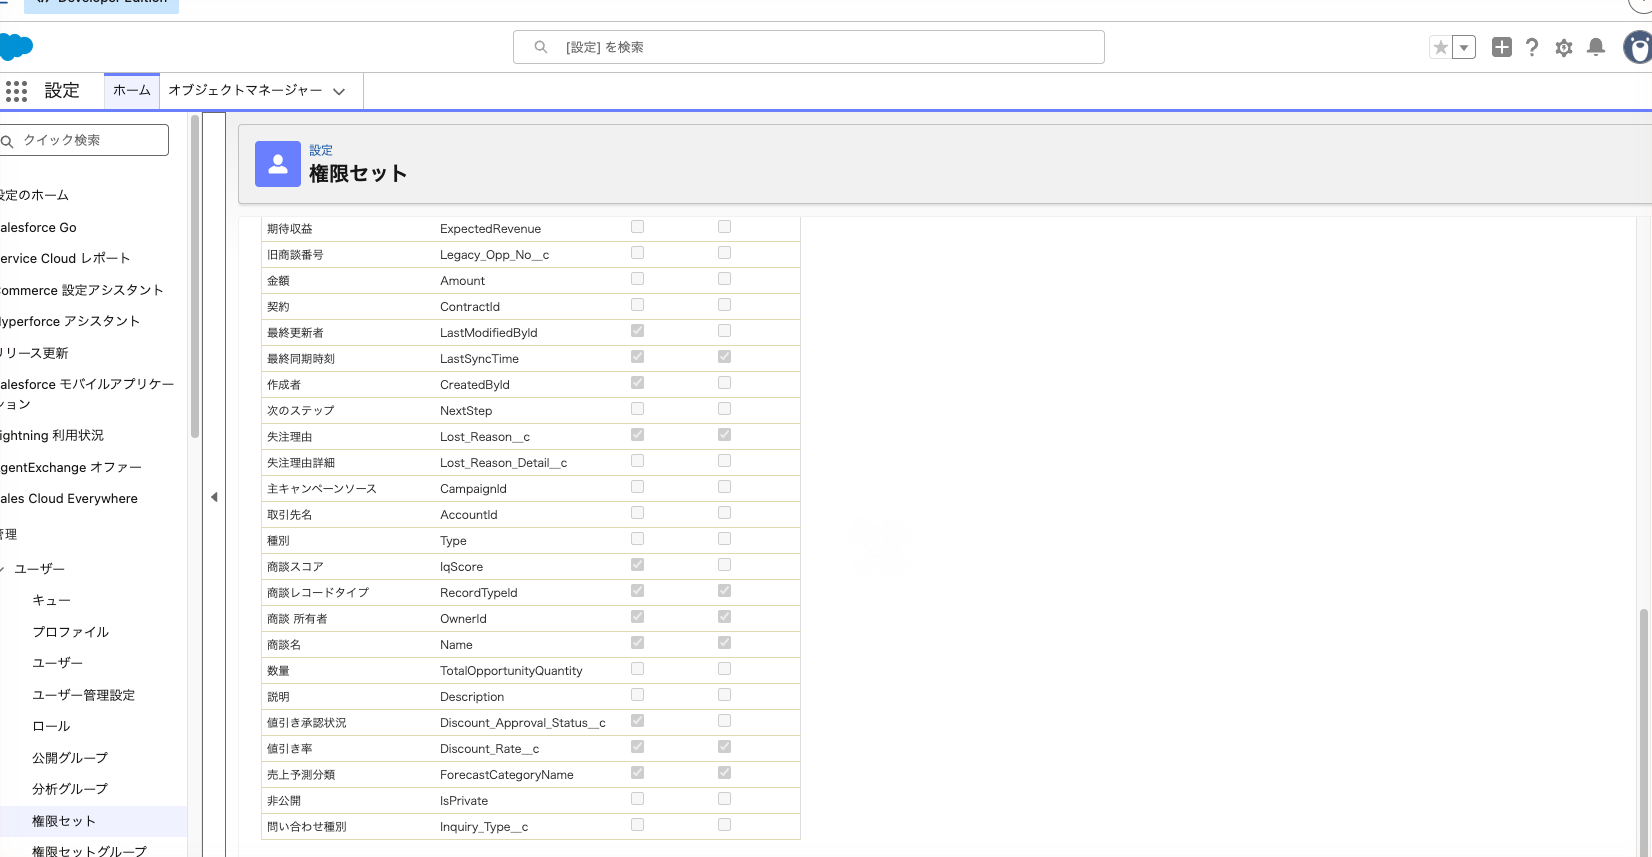Screen dimensions: 1652x857
Task: Collapse the sidebar with the left arrow
Action: point(214,497)
